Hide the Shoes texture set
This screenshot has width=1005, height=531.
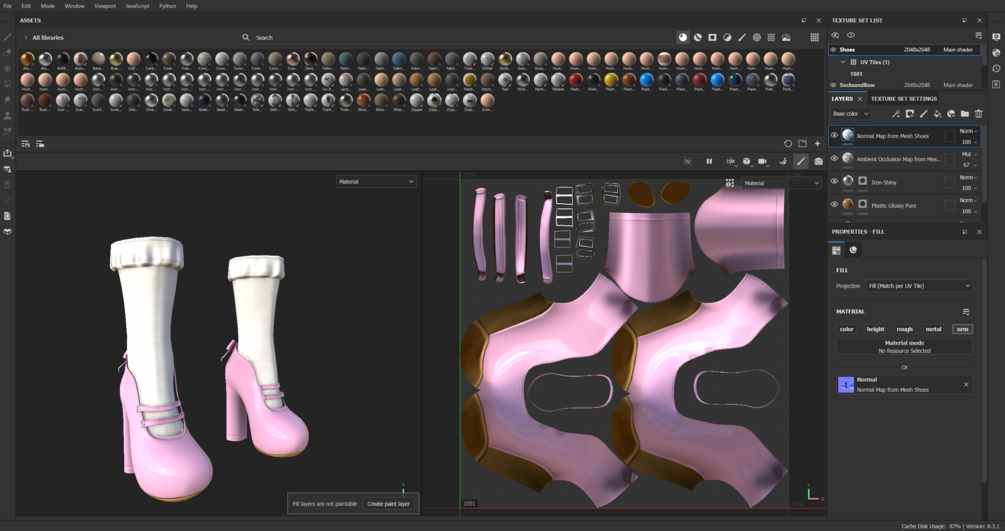pos(833,49)
